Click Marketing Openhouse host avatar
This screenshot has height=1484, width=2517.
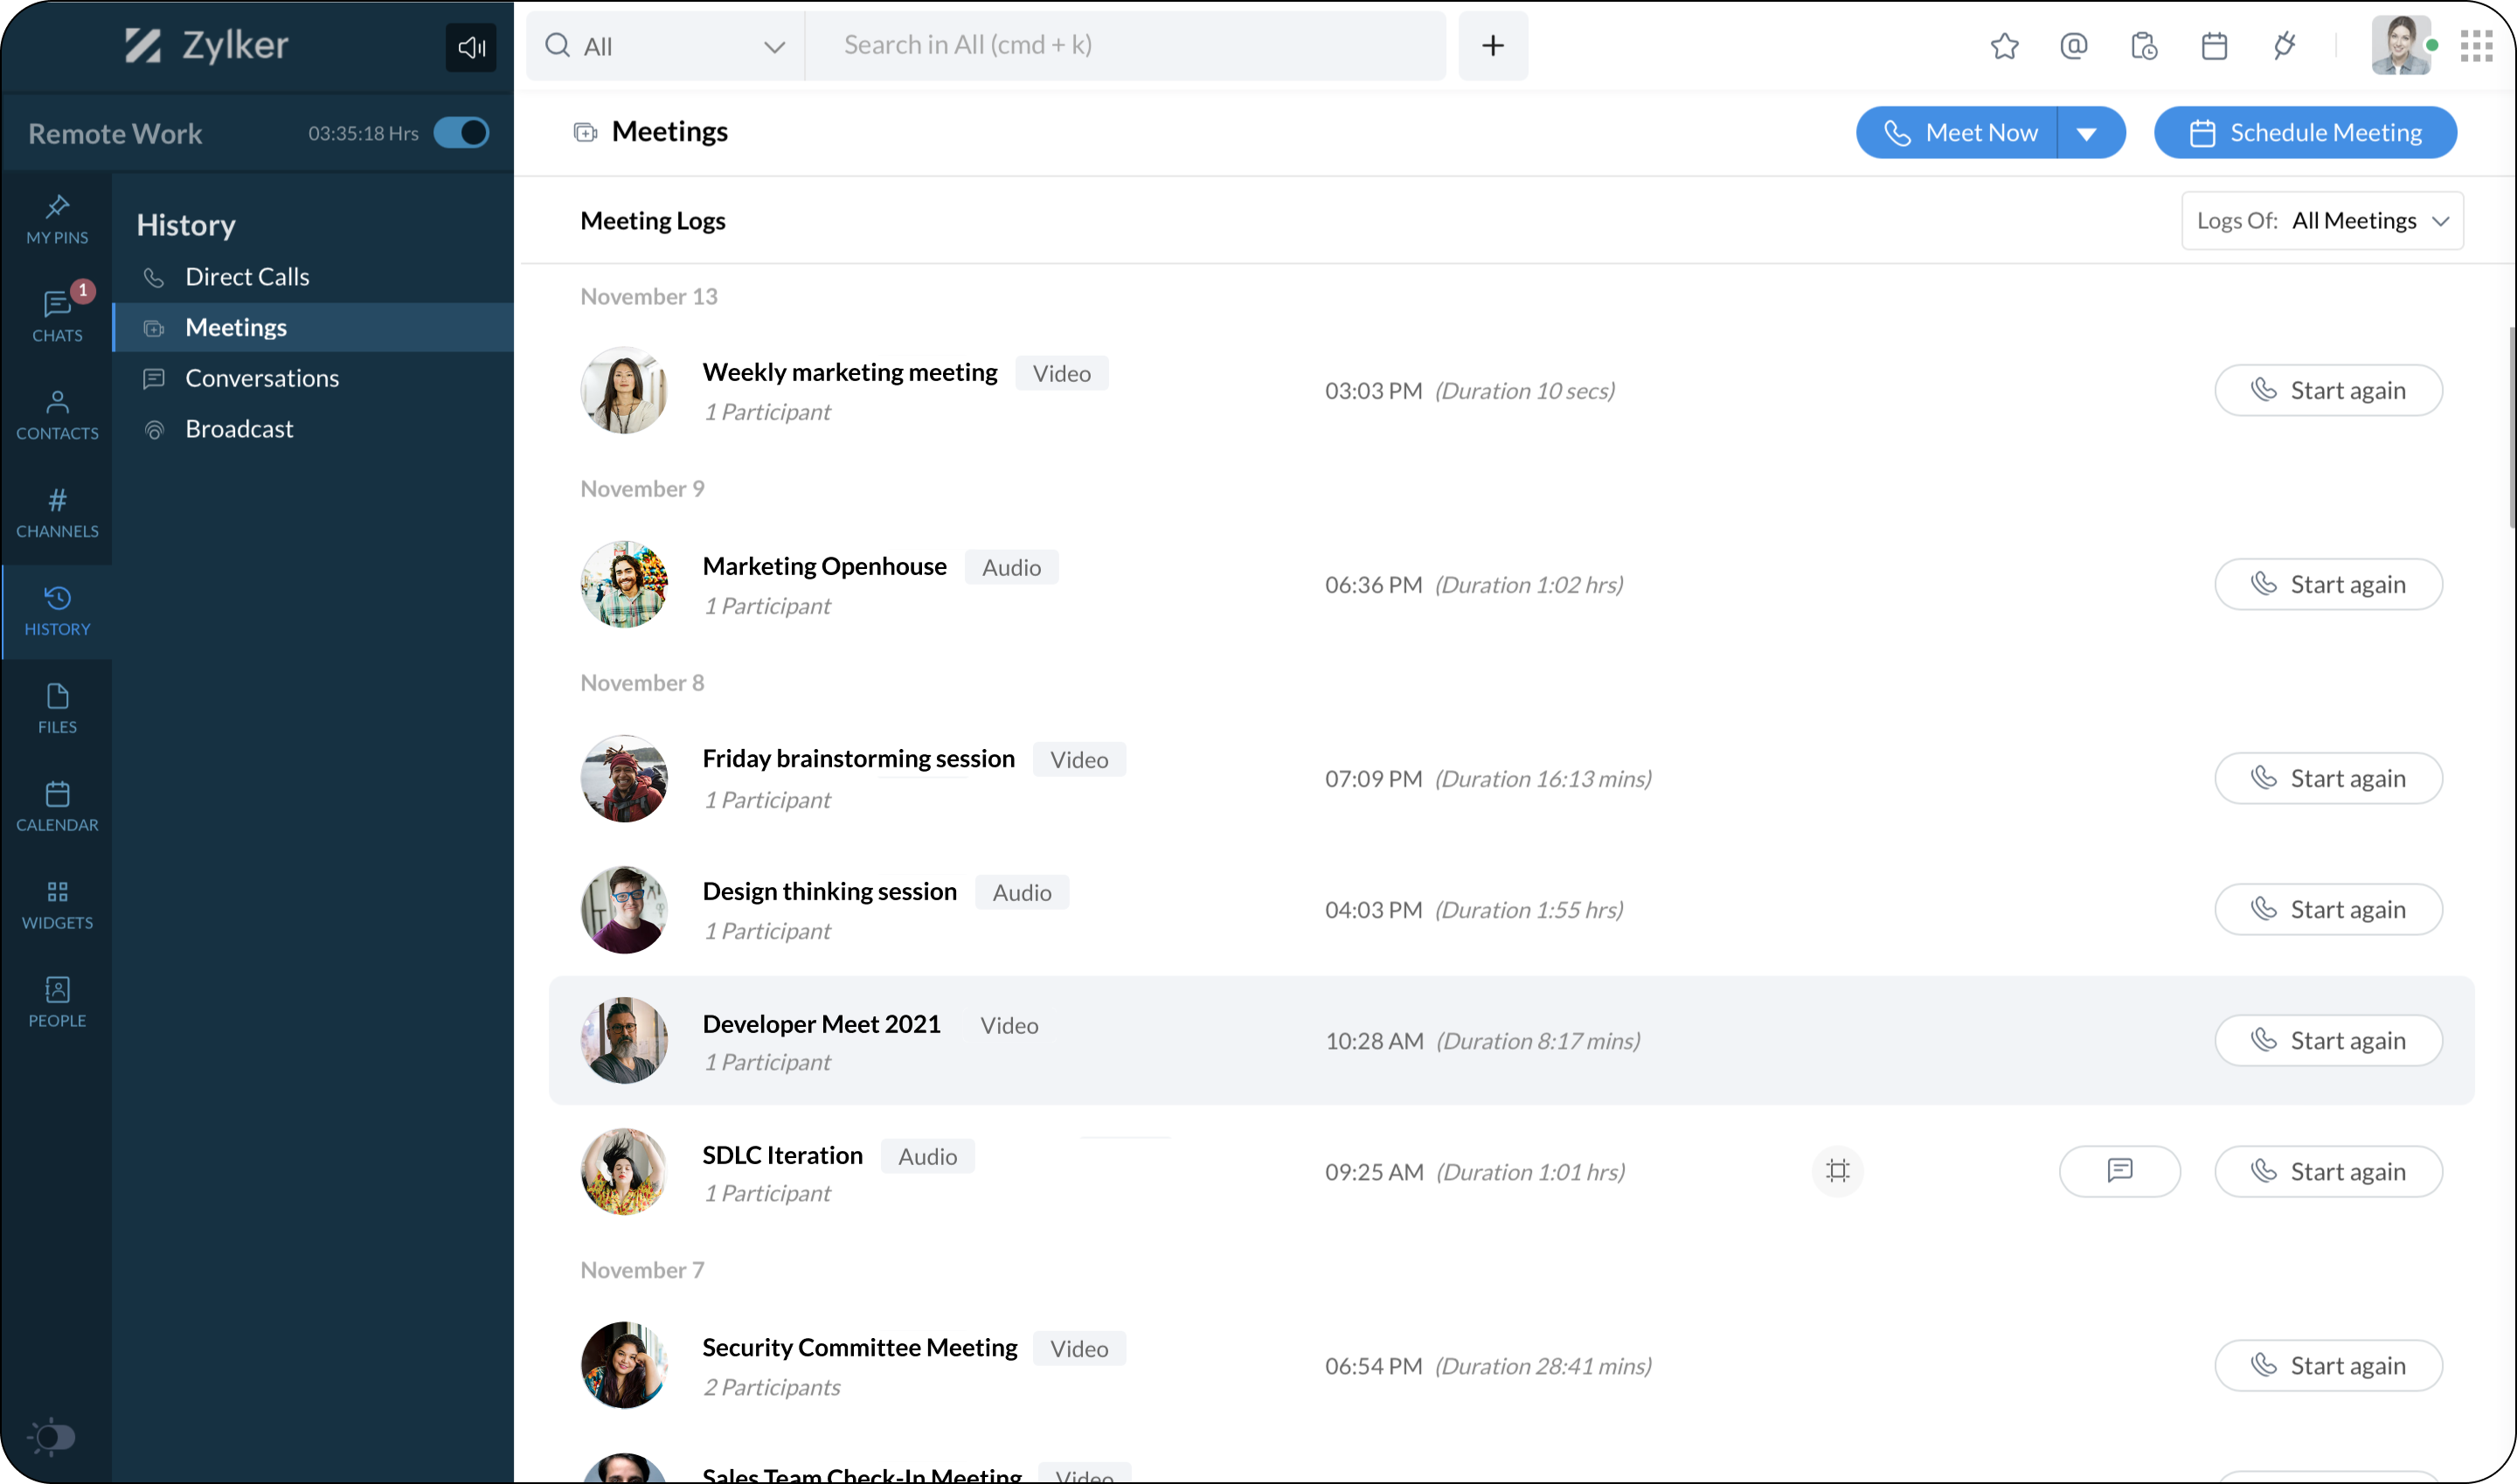624,584
